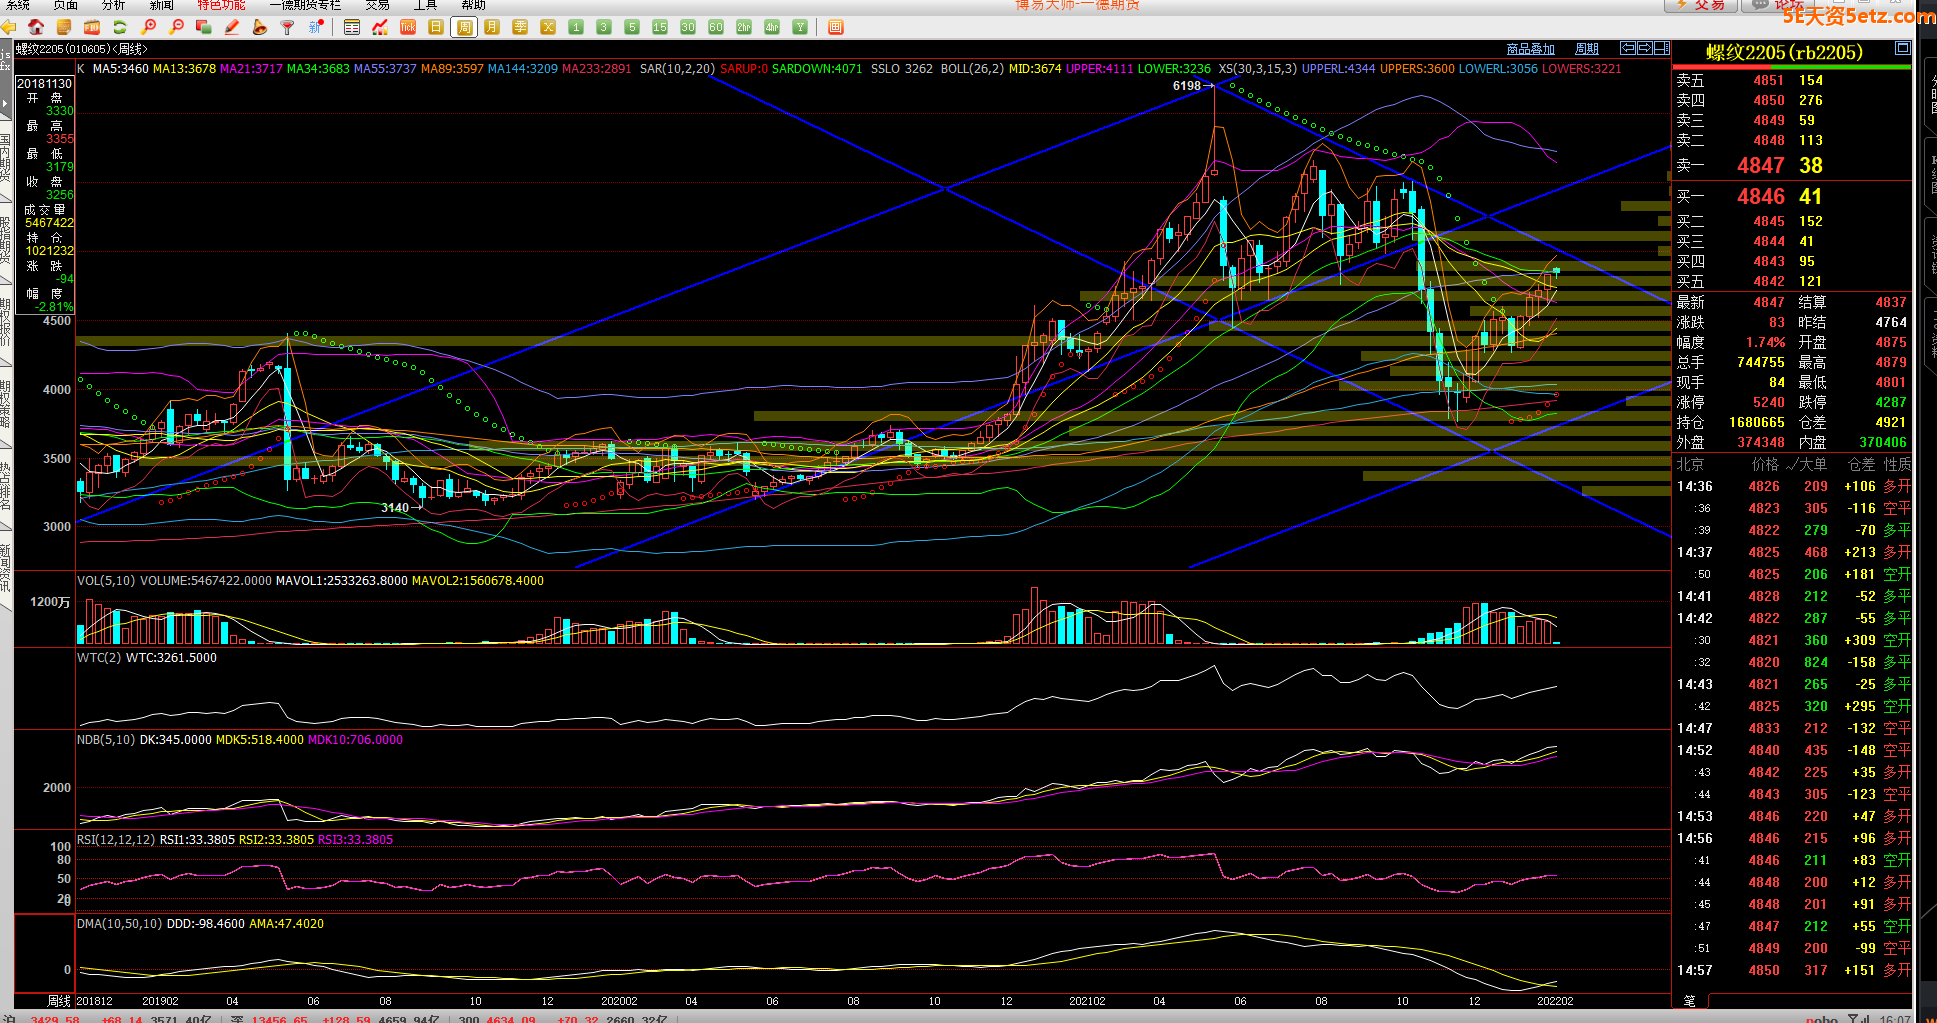Expand the 螺纹2205 quote panel

point(1902,49)
